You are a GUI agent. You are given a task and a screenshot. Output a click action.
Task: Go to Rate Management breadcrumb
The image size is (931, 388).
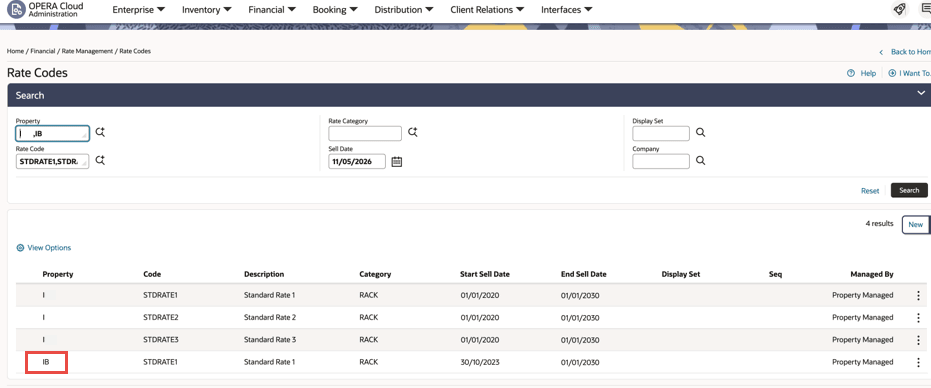click(87, 51)
